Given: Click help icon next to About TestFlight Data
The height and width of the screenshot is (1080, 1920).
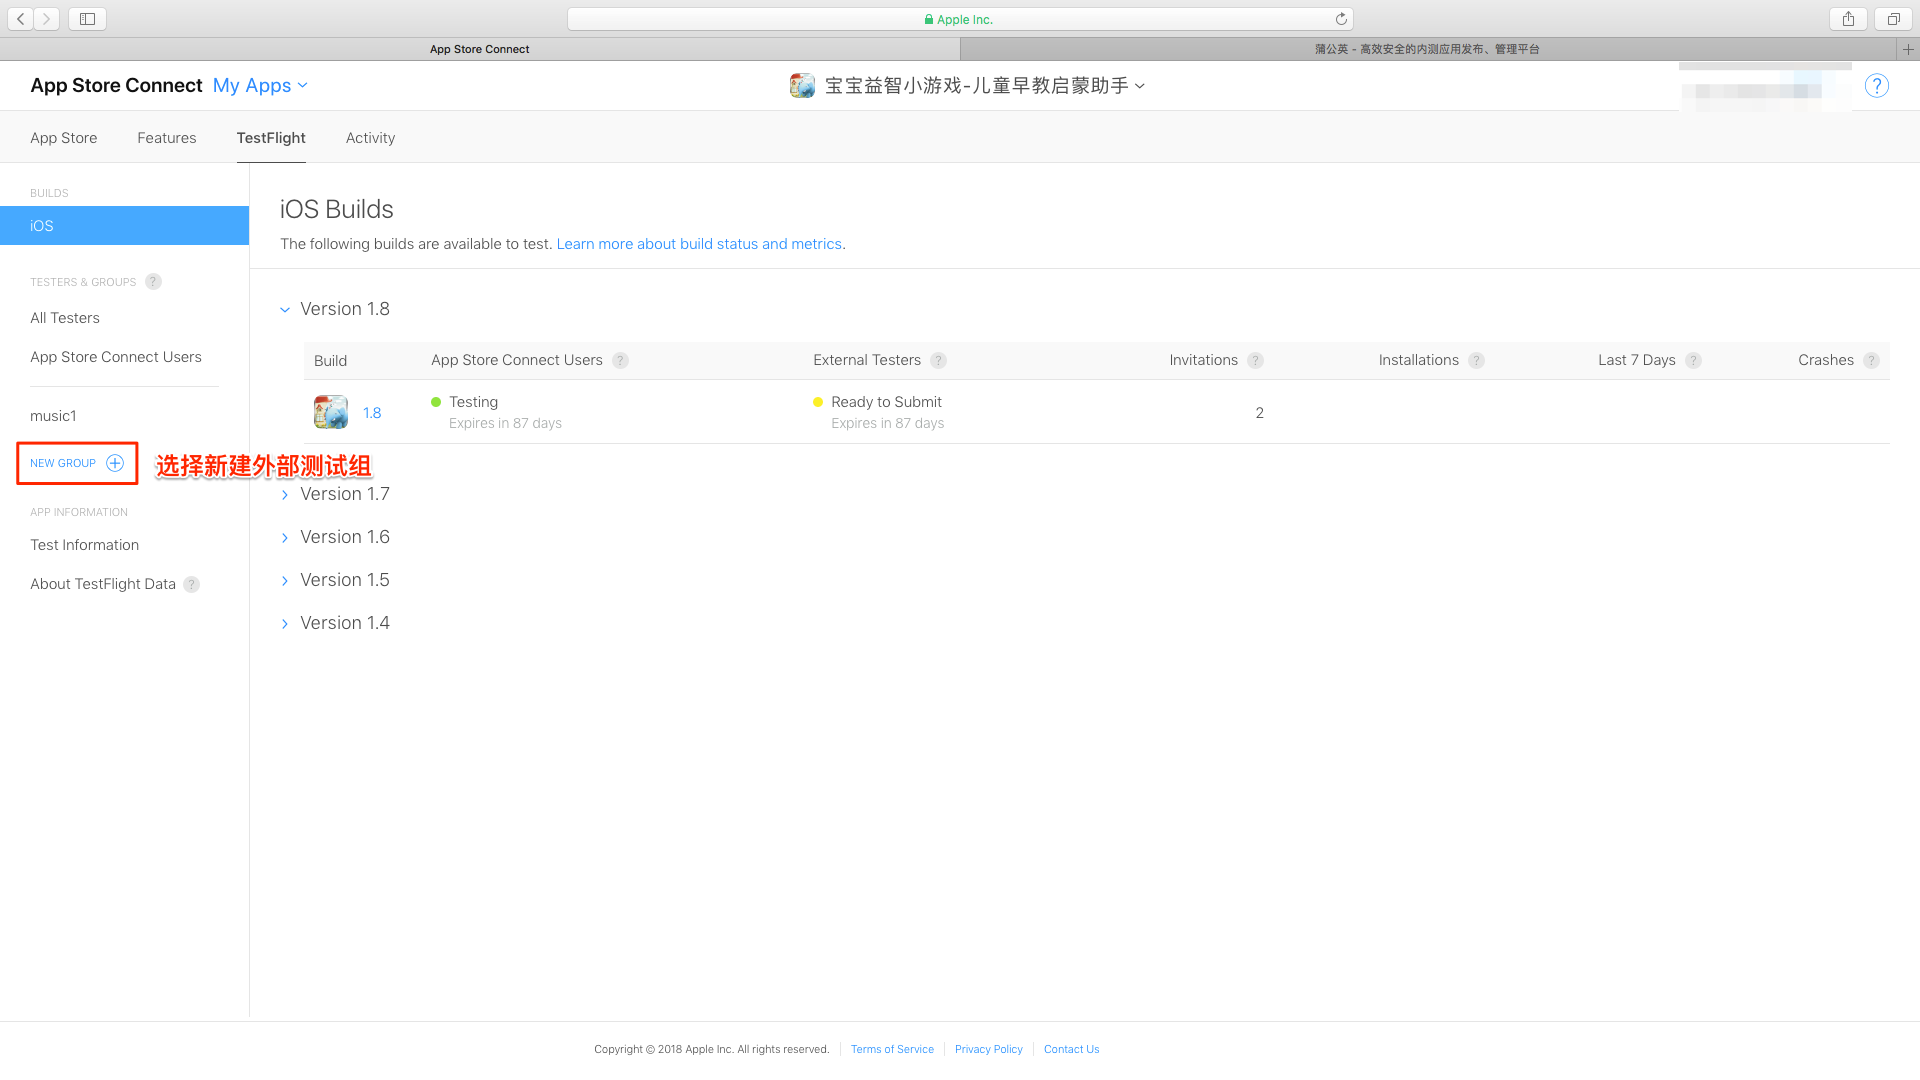Looking at the screenshot, I should pyautogui.click(x=191, y=584).
